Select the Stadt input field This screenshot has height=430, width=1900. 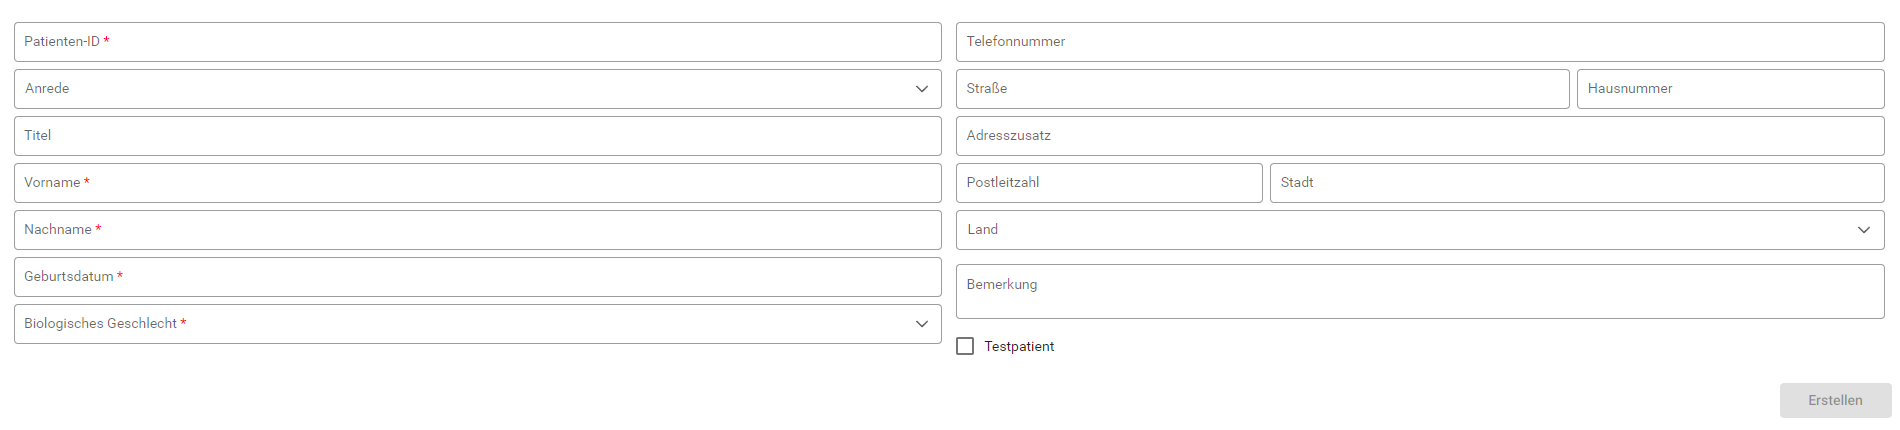click(1576, 183)
